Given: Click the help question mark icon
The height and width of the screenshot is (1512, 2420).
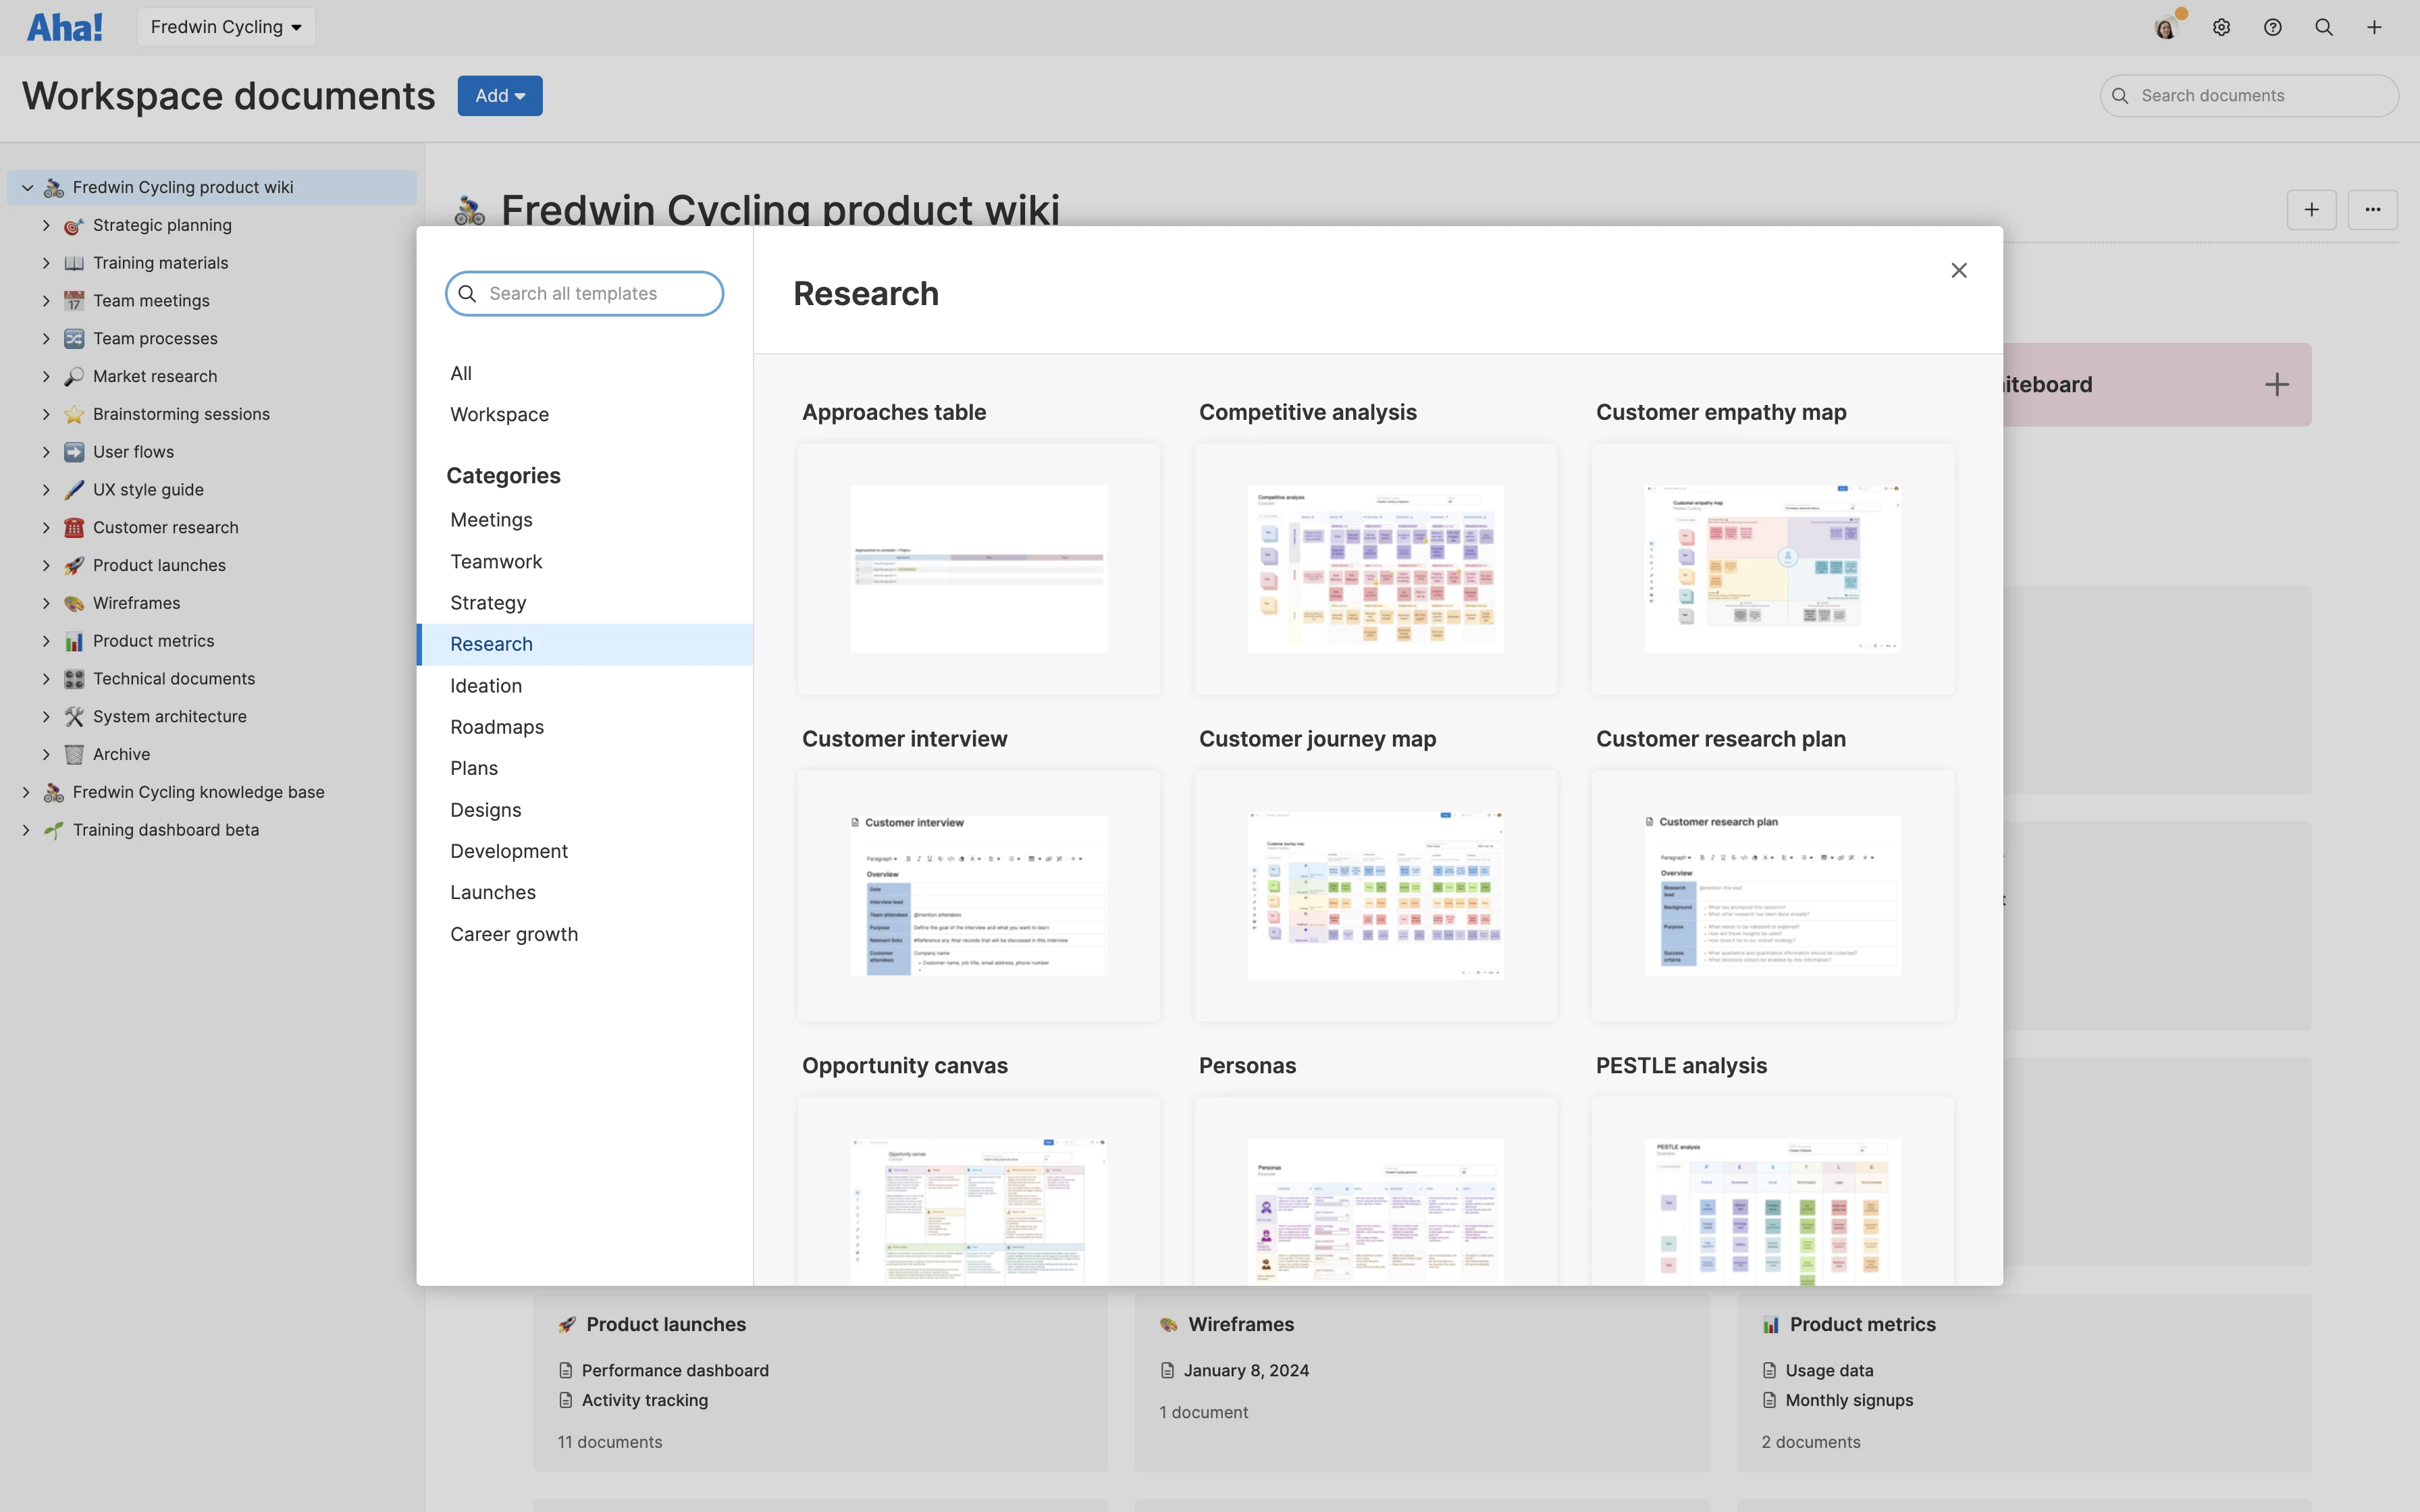Looking at the screenshot, I should coord(2272,26).
